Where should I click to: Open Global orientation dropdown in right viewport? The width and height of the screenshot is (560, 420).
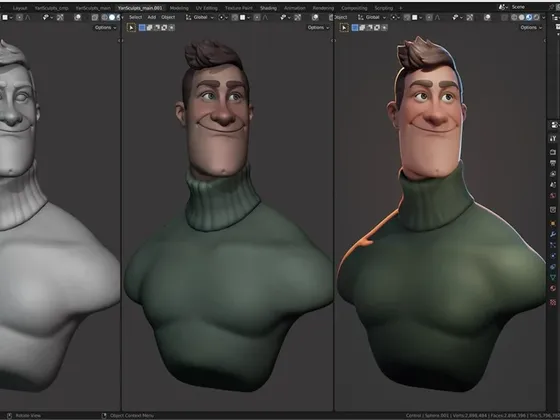(x=372, y=17)
